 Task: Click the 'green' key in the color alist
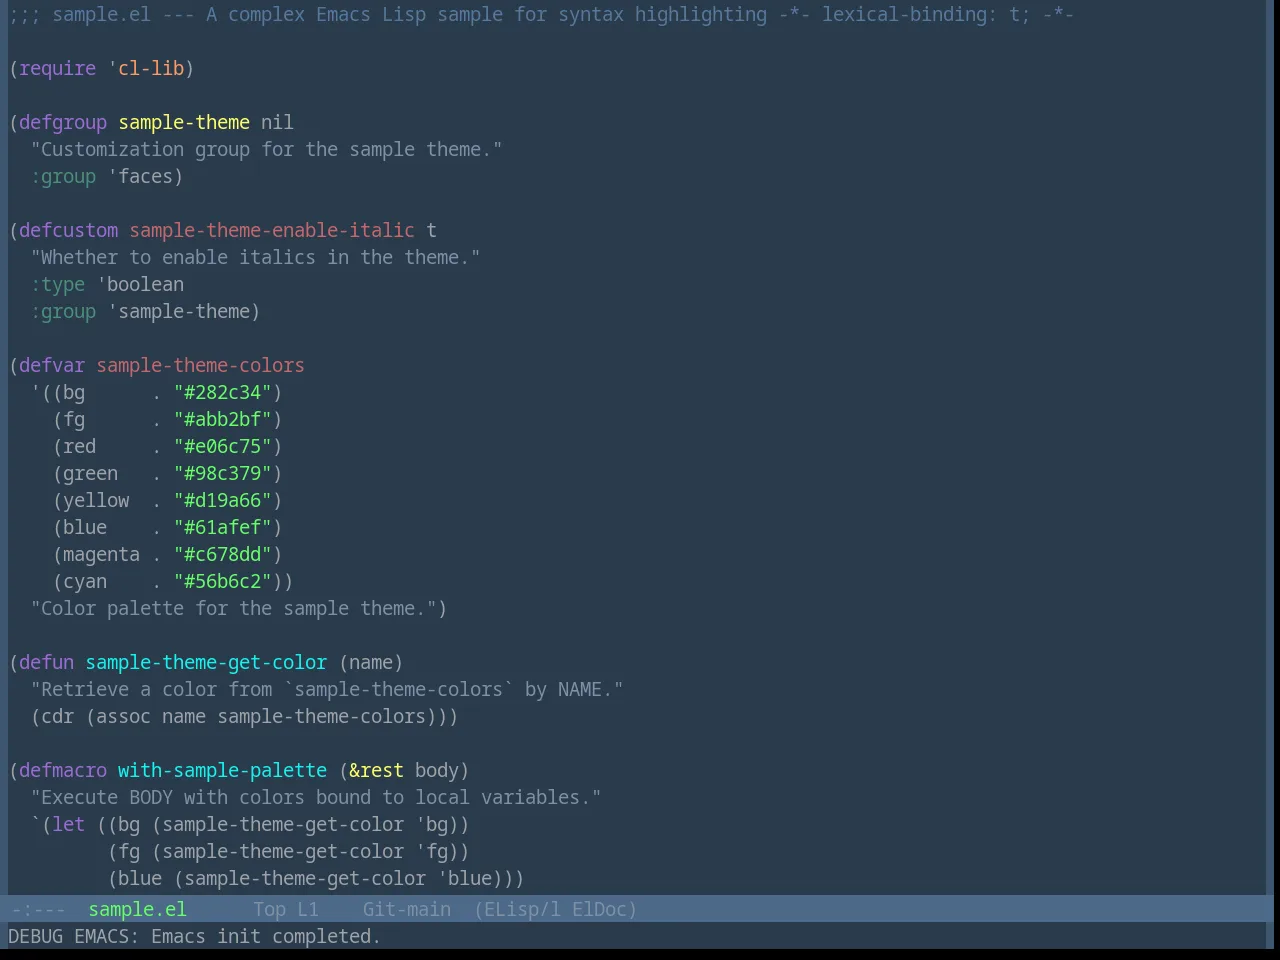coord(90,473)
